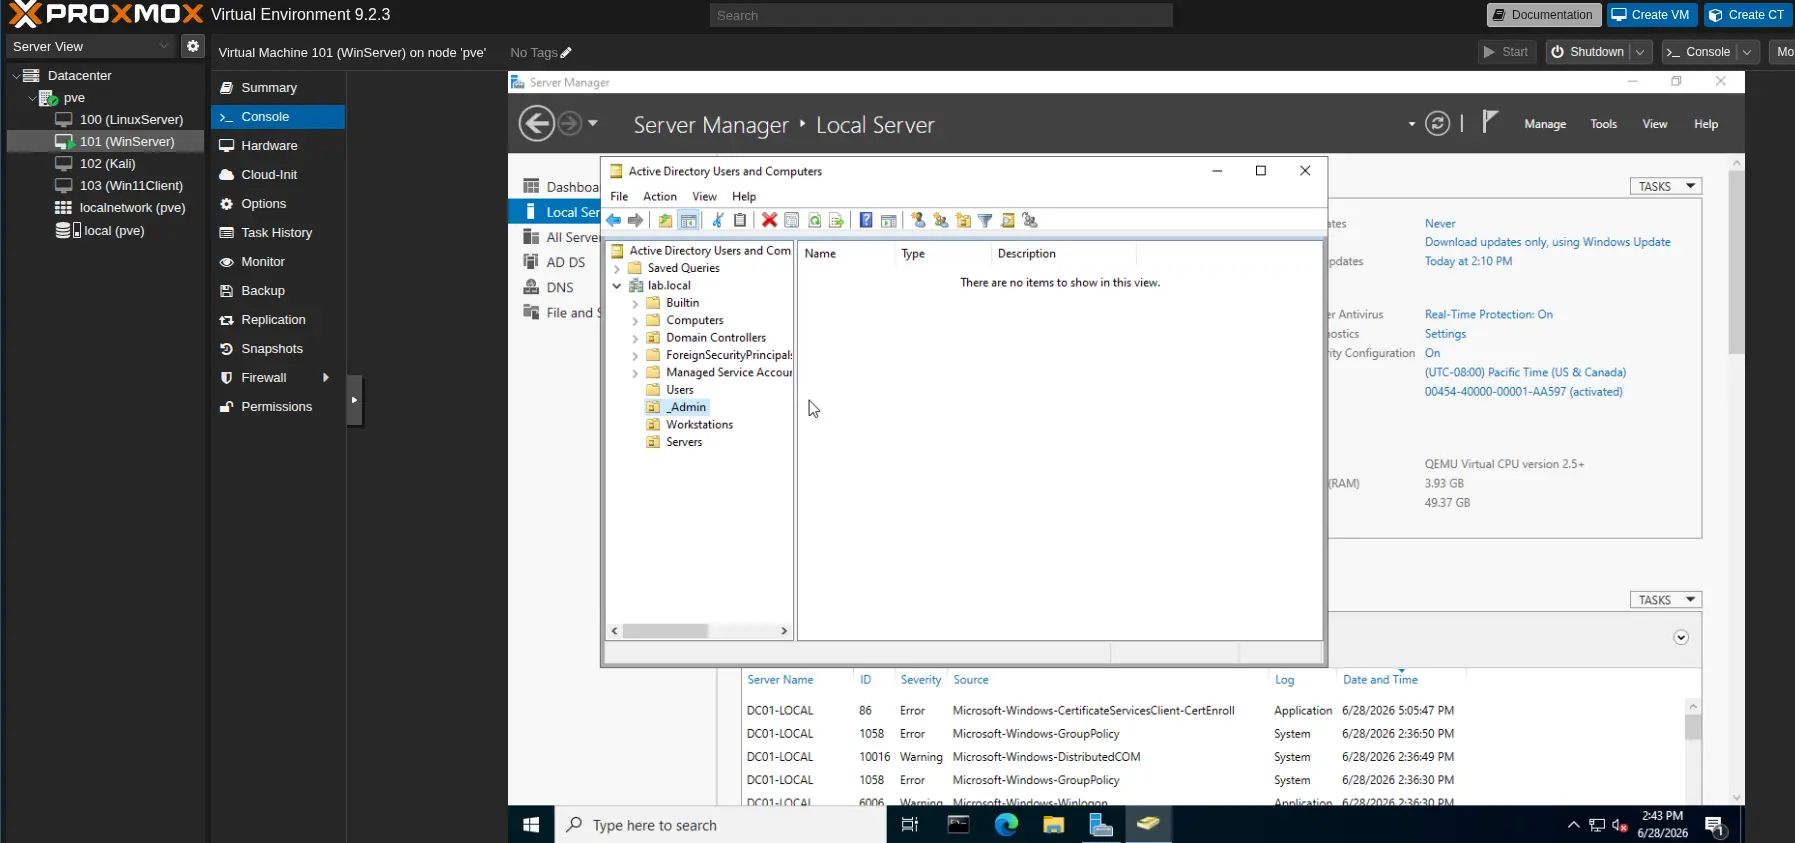Open the Console dropdown arrow in Proxmox toolbar
Image resolution: width=1795 pixels, height=843 pixels.
click(x=1747, y=52)
